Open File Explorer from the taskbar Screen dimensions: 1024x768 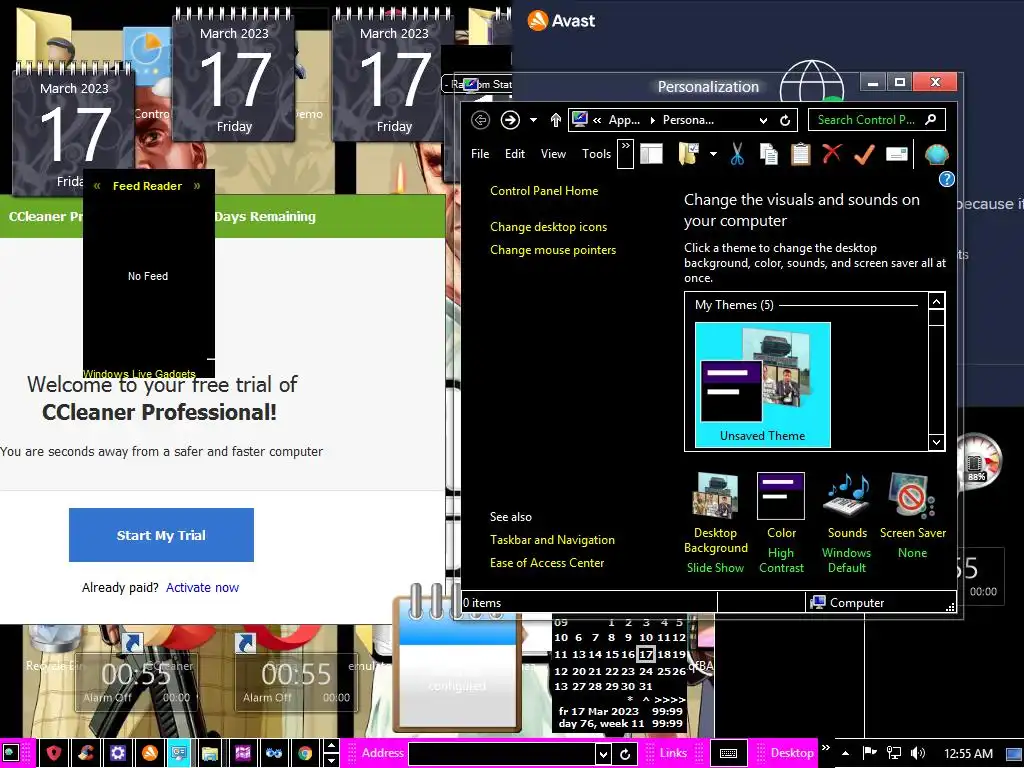tap(210, 753)
